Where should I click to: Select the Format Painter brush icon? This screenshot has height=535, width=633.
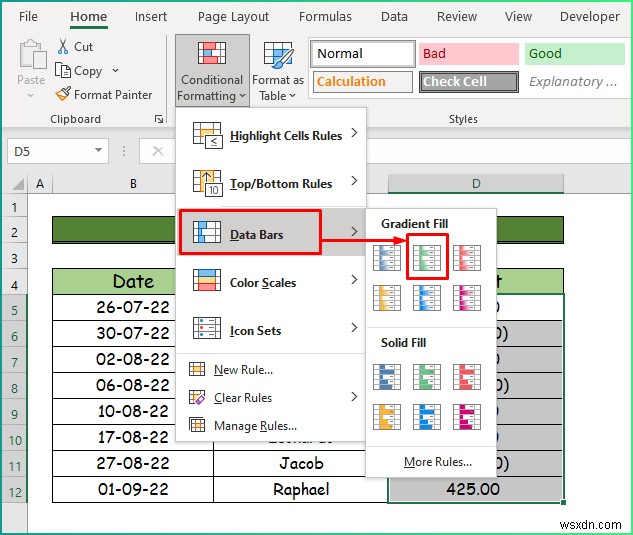pyautogui.click(x=63, y=94)
